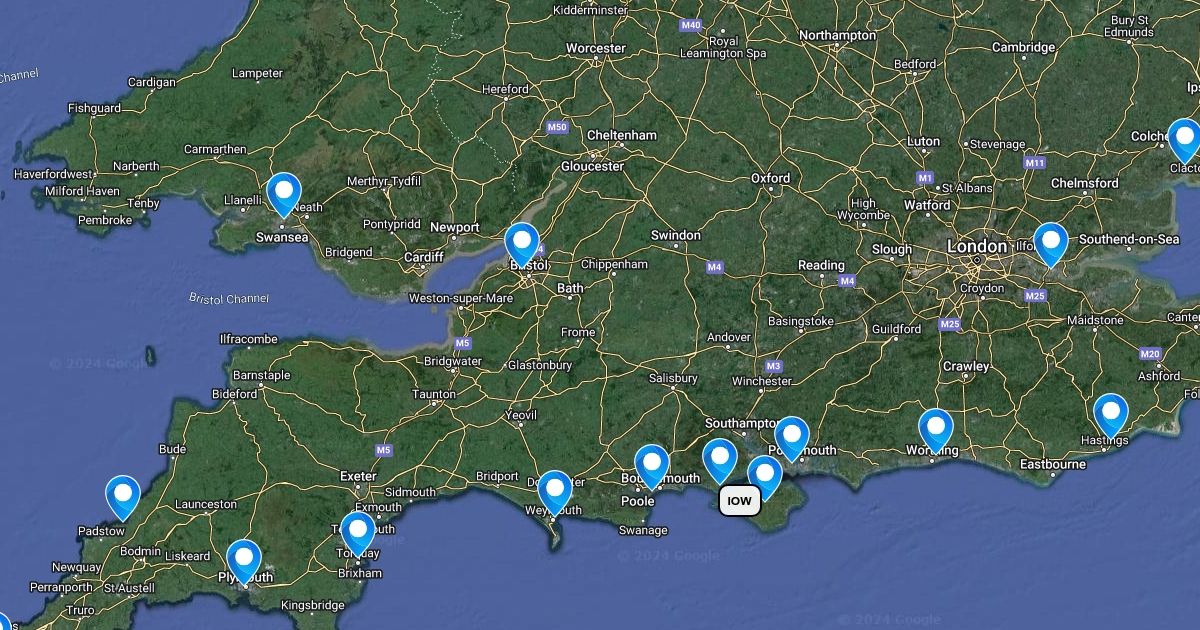
Task: Open the marker near Padstow
Action: tap(123, 496)
